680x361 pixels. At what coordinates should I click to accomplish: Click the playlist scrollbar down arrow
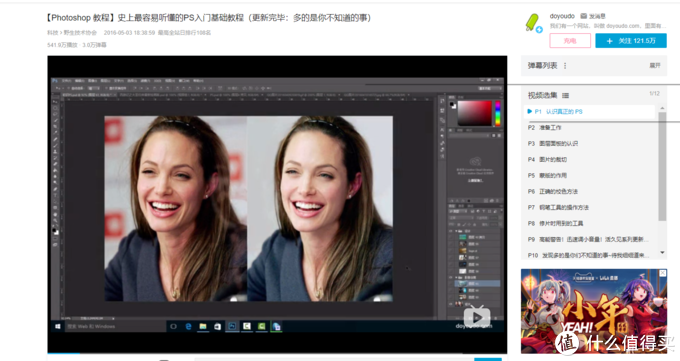[x=662, y=253]
